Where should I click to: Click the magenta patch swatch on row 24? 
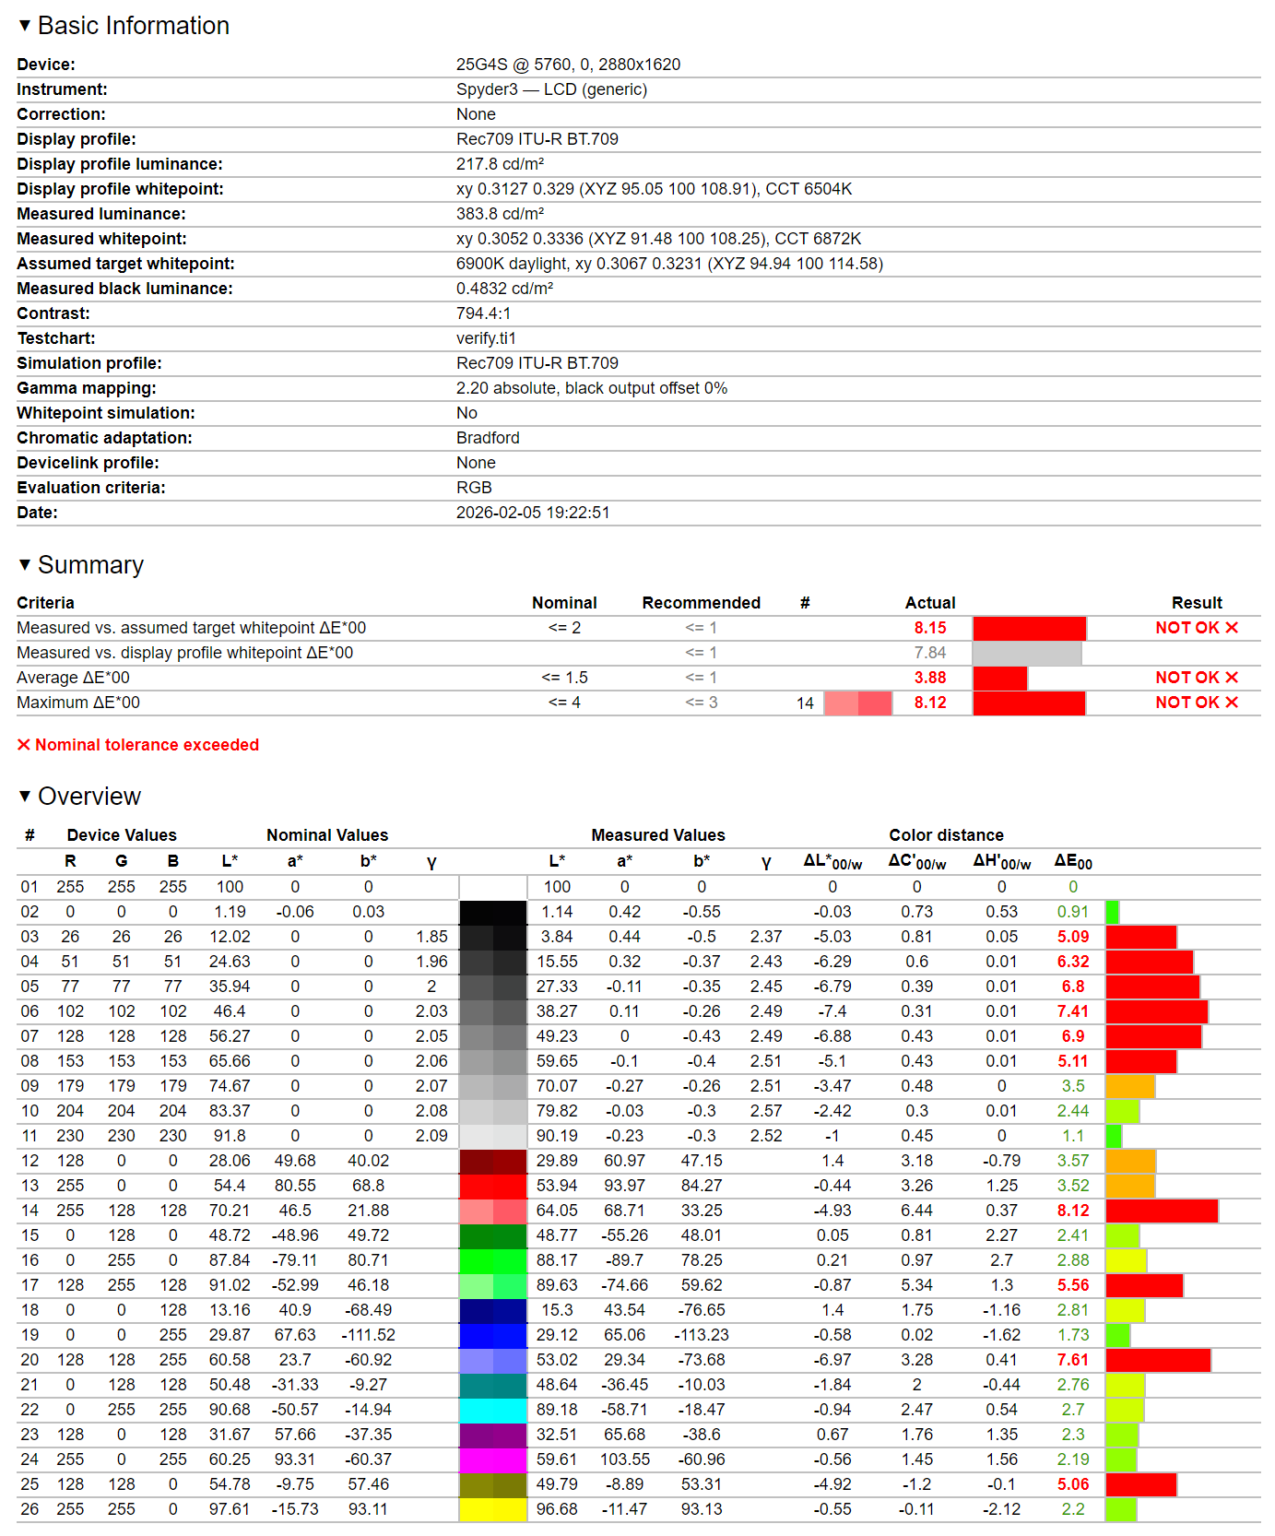click(491, 1459)
